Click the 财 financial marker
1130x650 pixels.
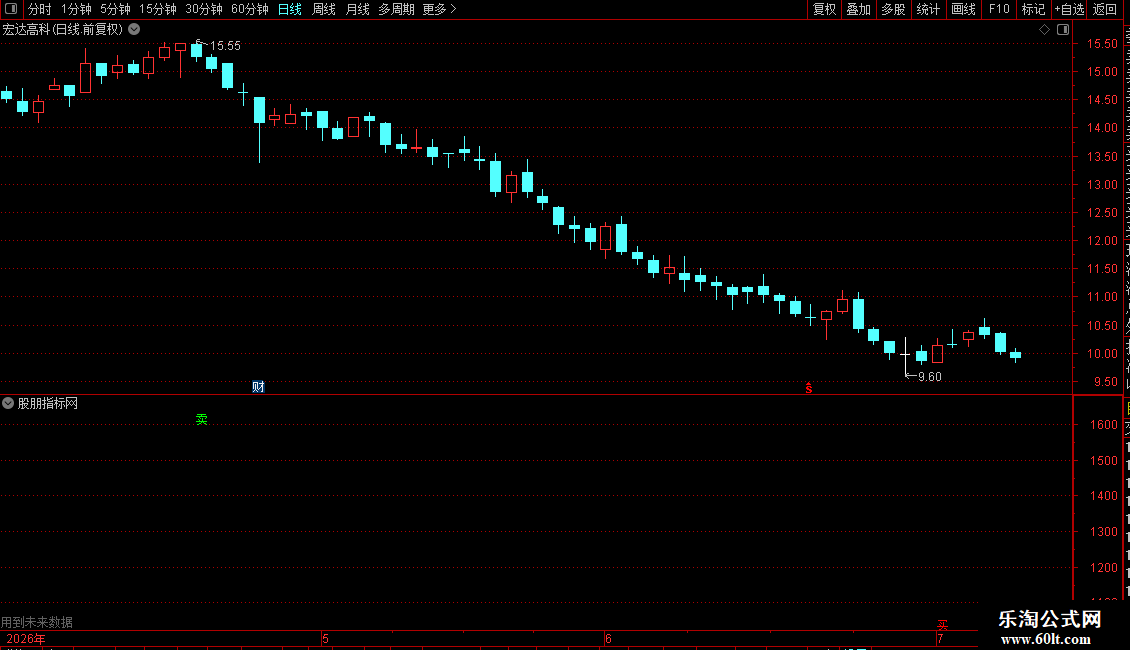pyautogui.click(x=259, y=387)
